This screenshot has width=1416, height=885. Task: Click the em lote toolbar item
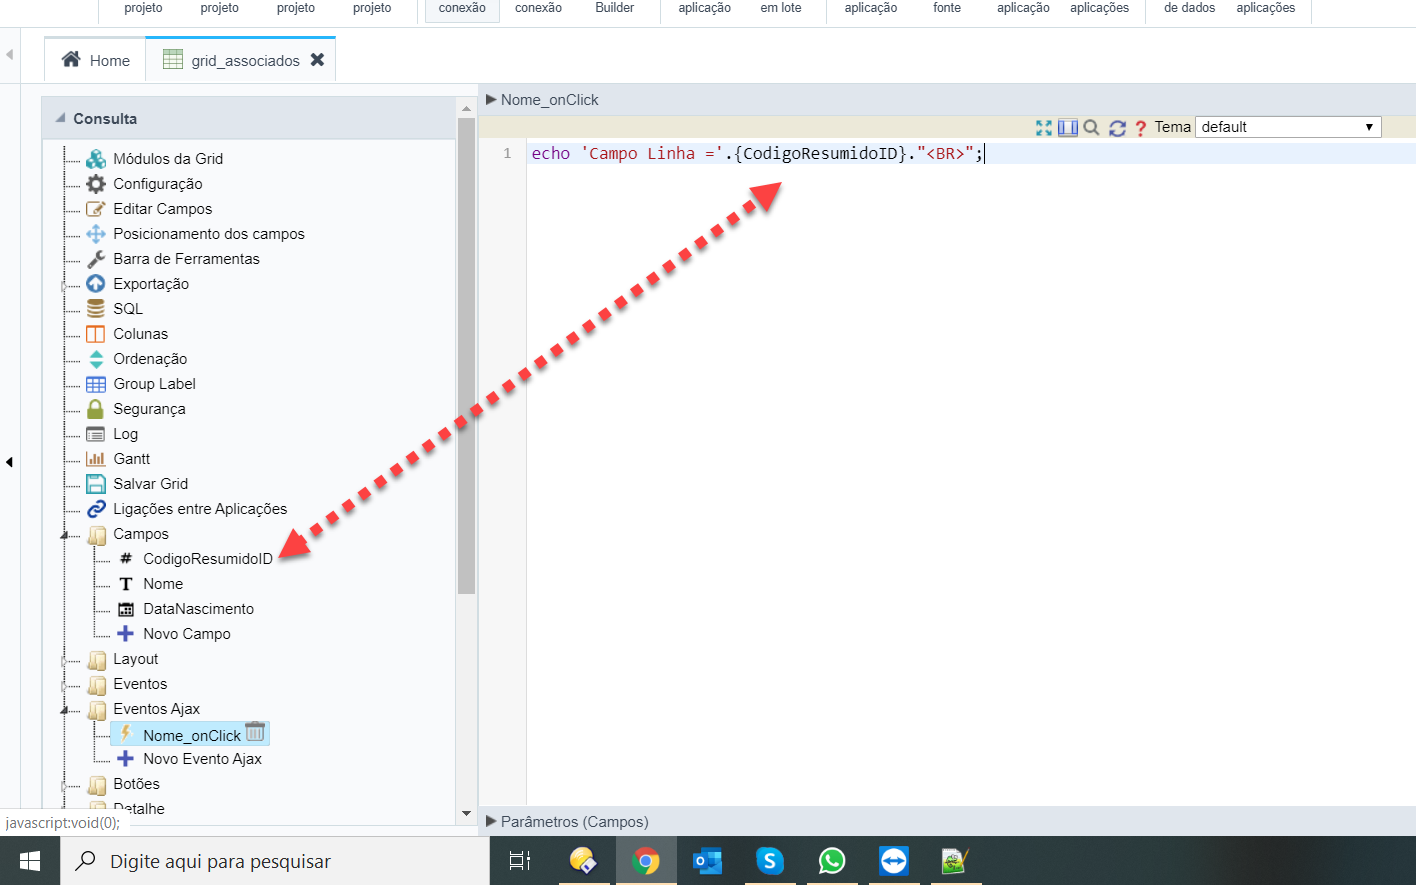[x=781, y=8]
